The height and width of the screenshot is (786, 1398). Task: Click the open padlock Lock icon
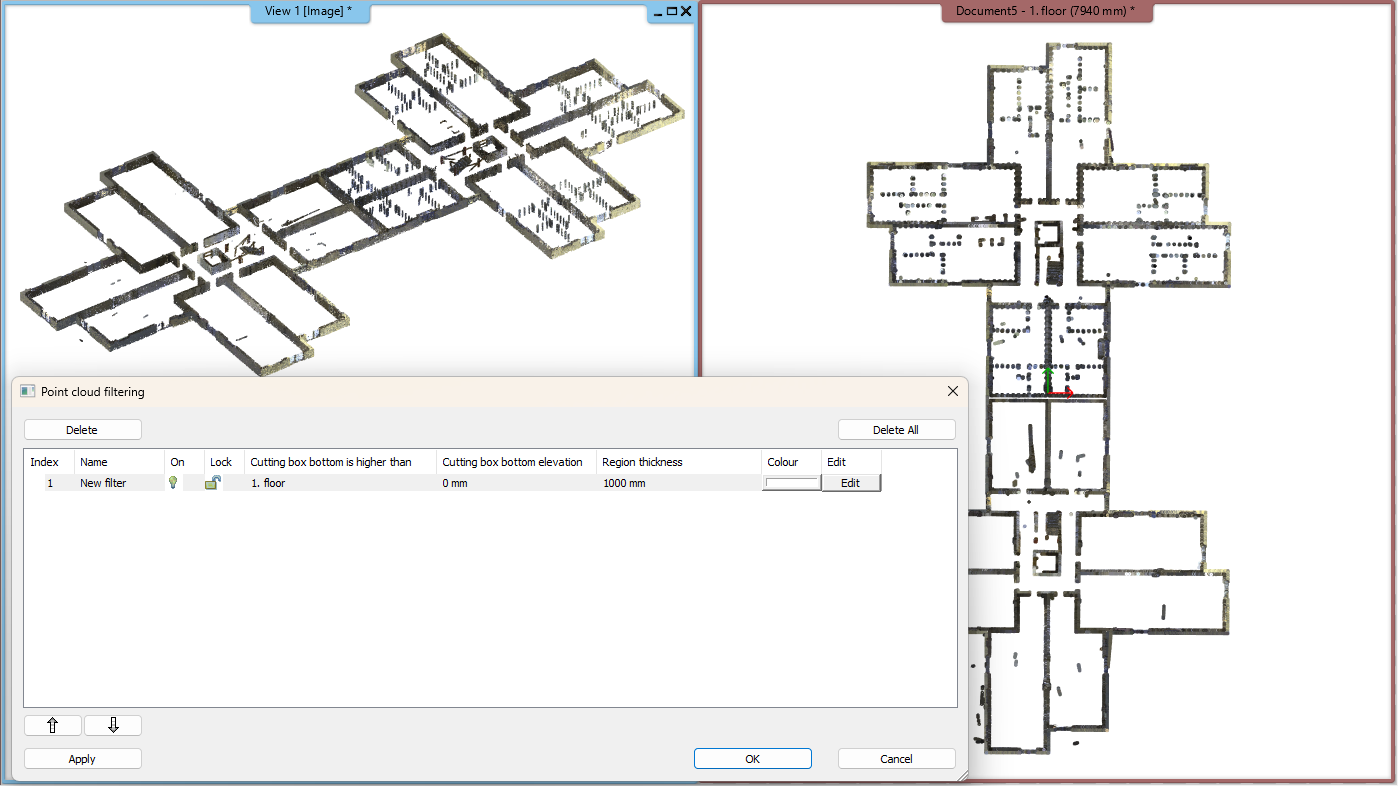213,483
